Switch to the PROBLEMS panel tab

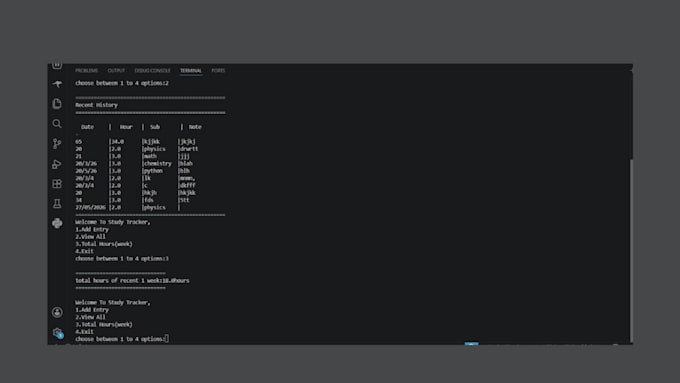[87, 70]
